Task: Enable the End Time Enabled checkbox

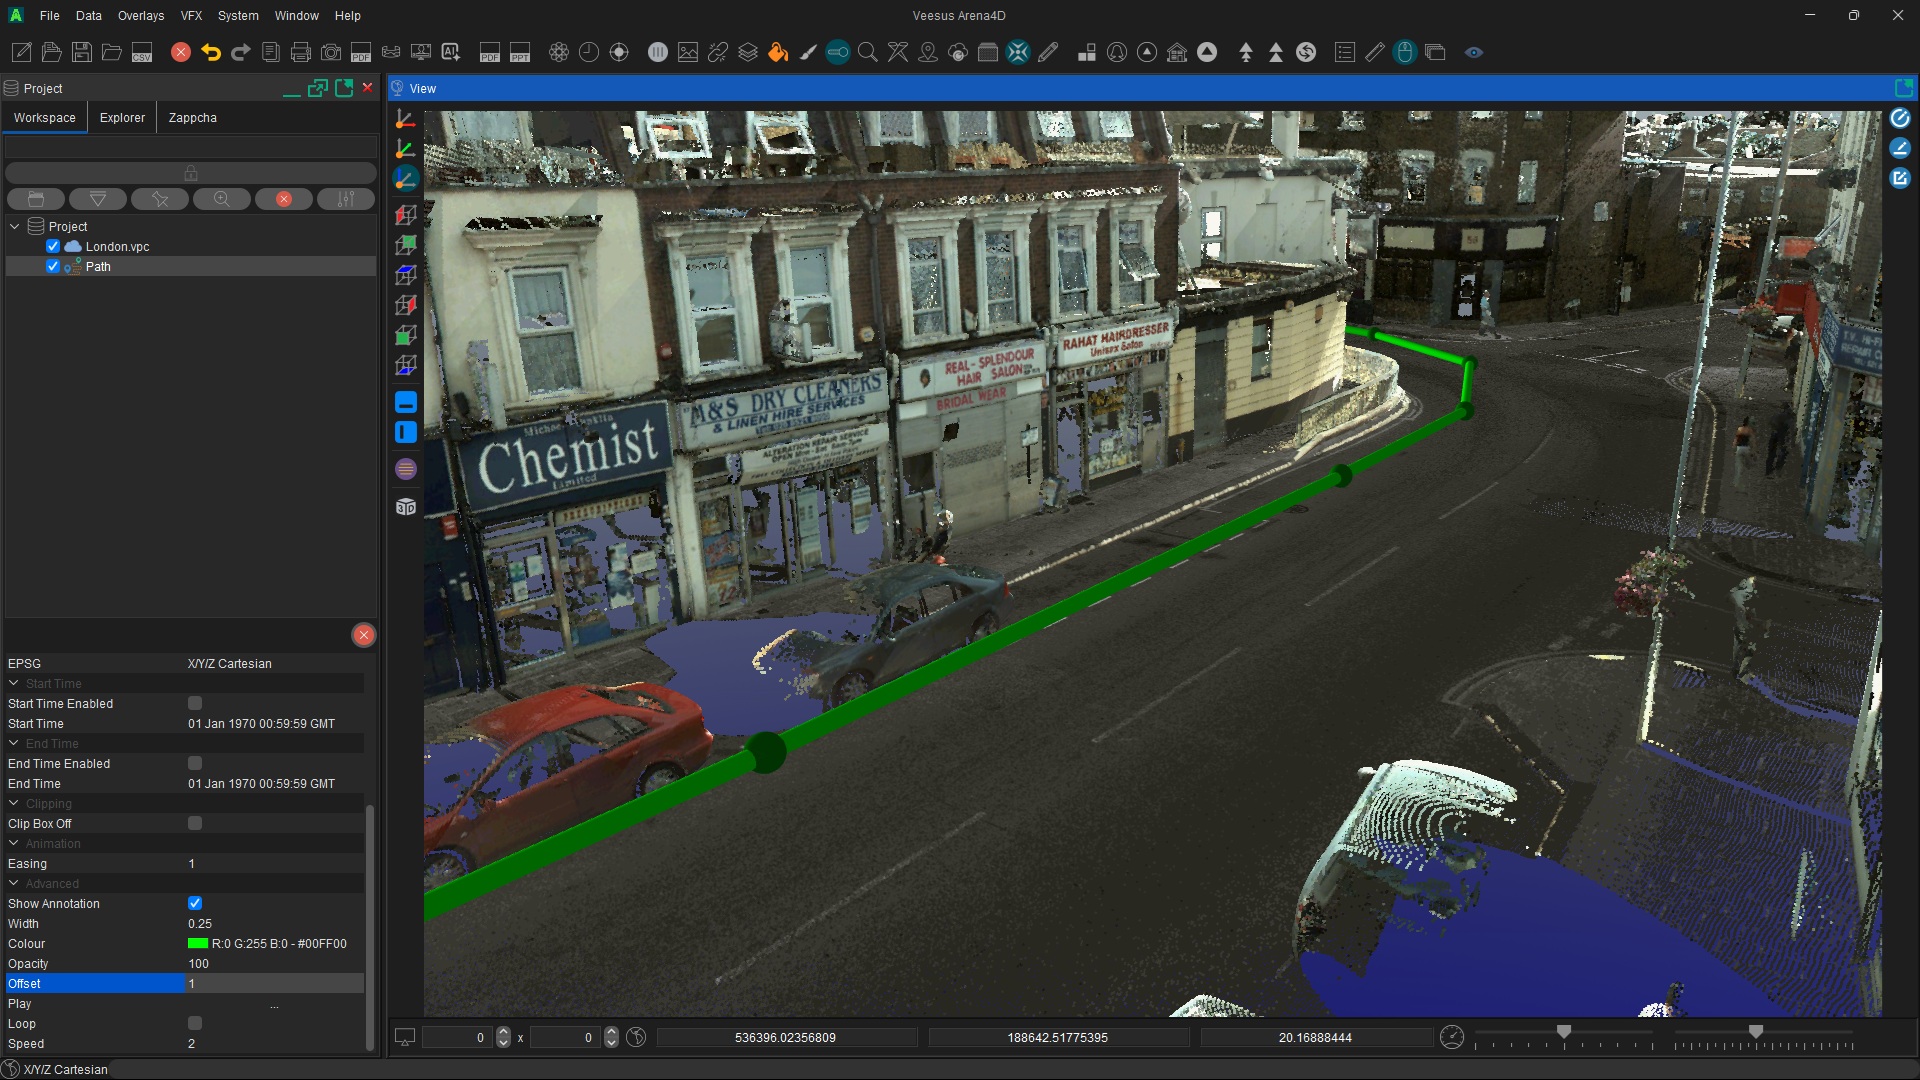Action: tap(195, 763)
